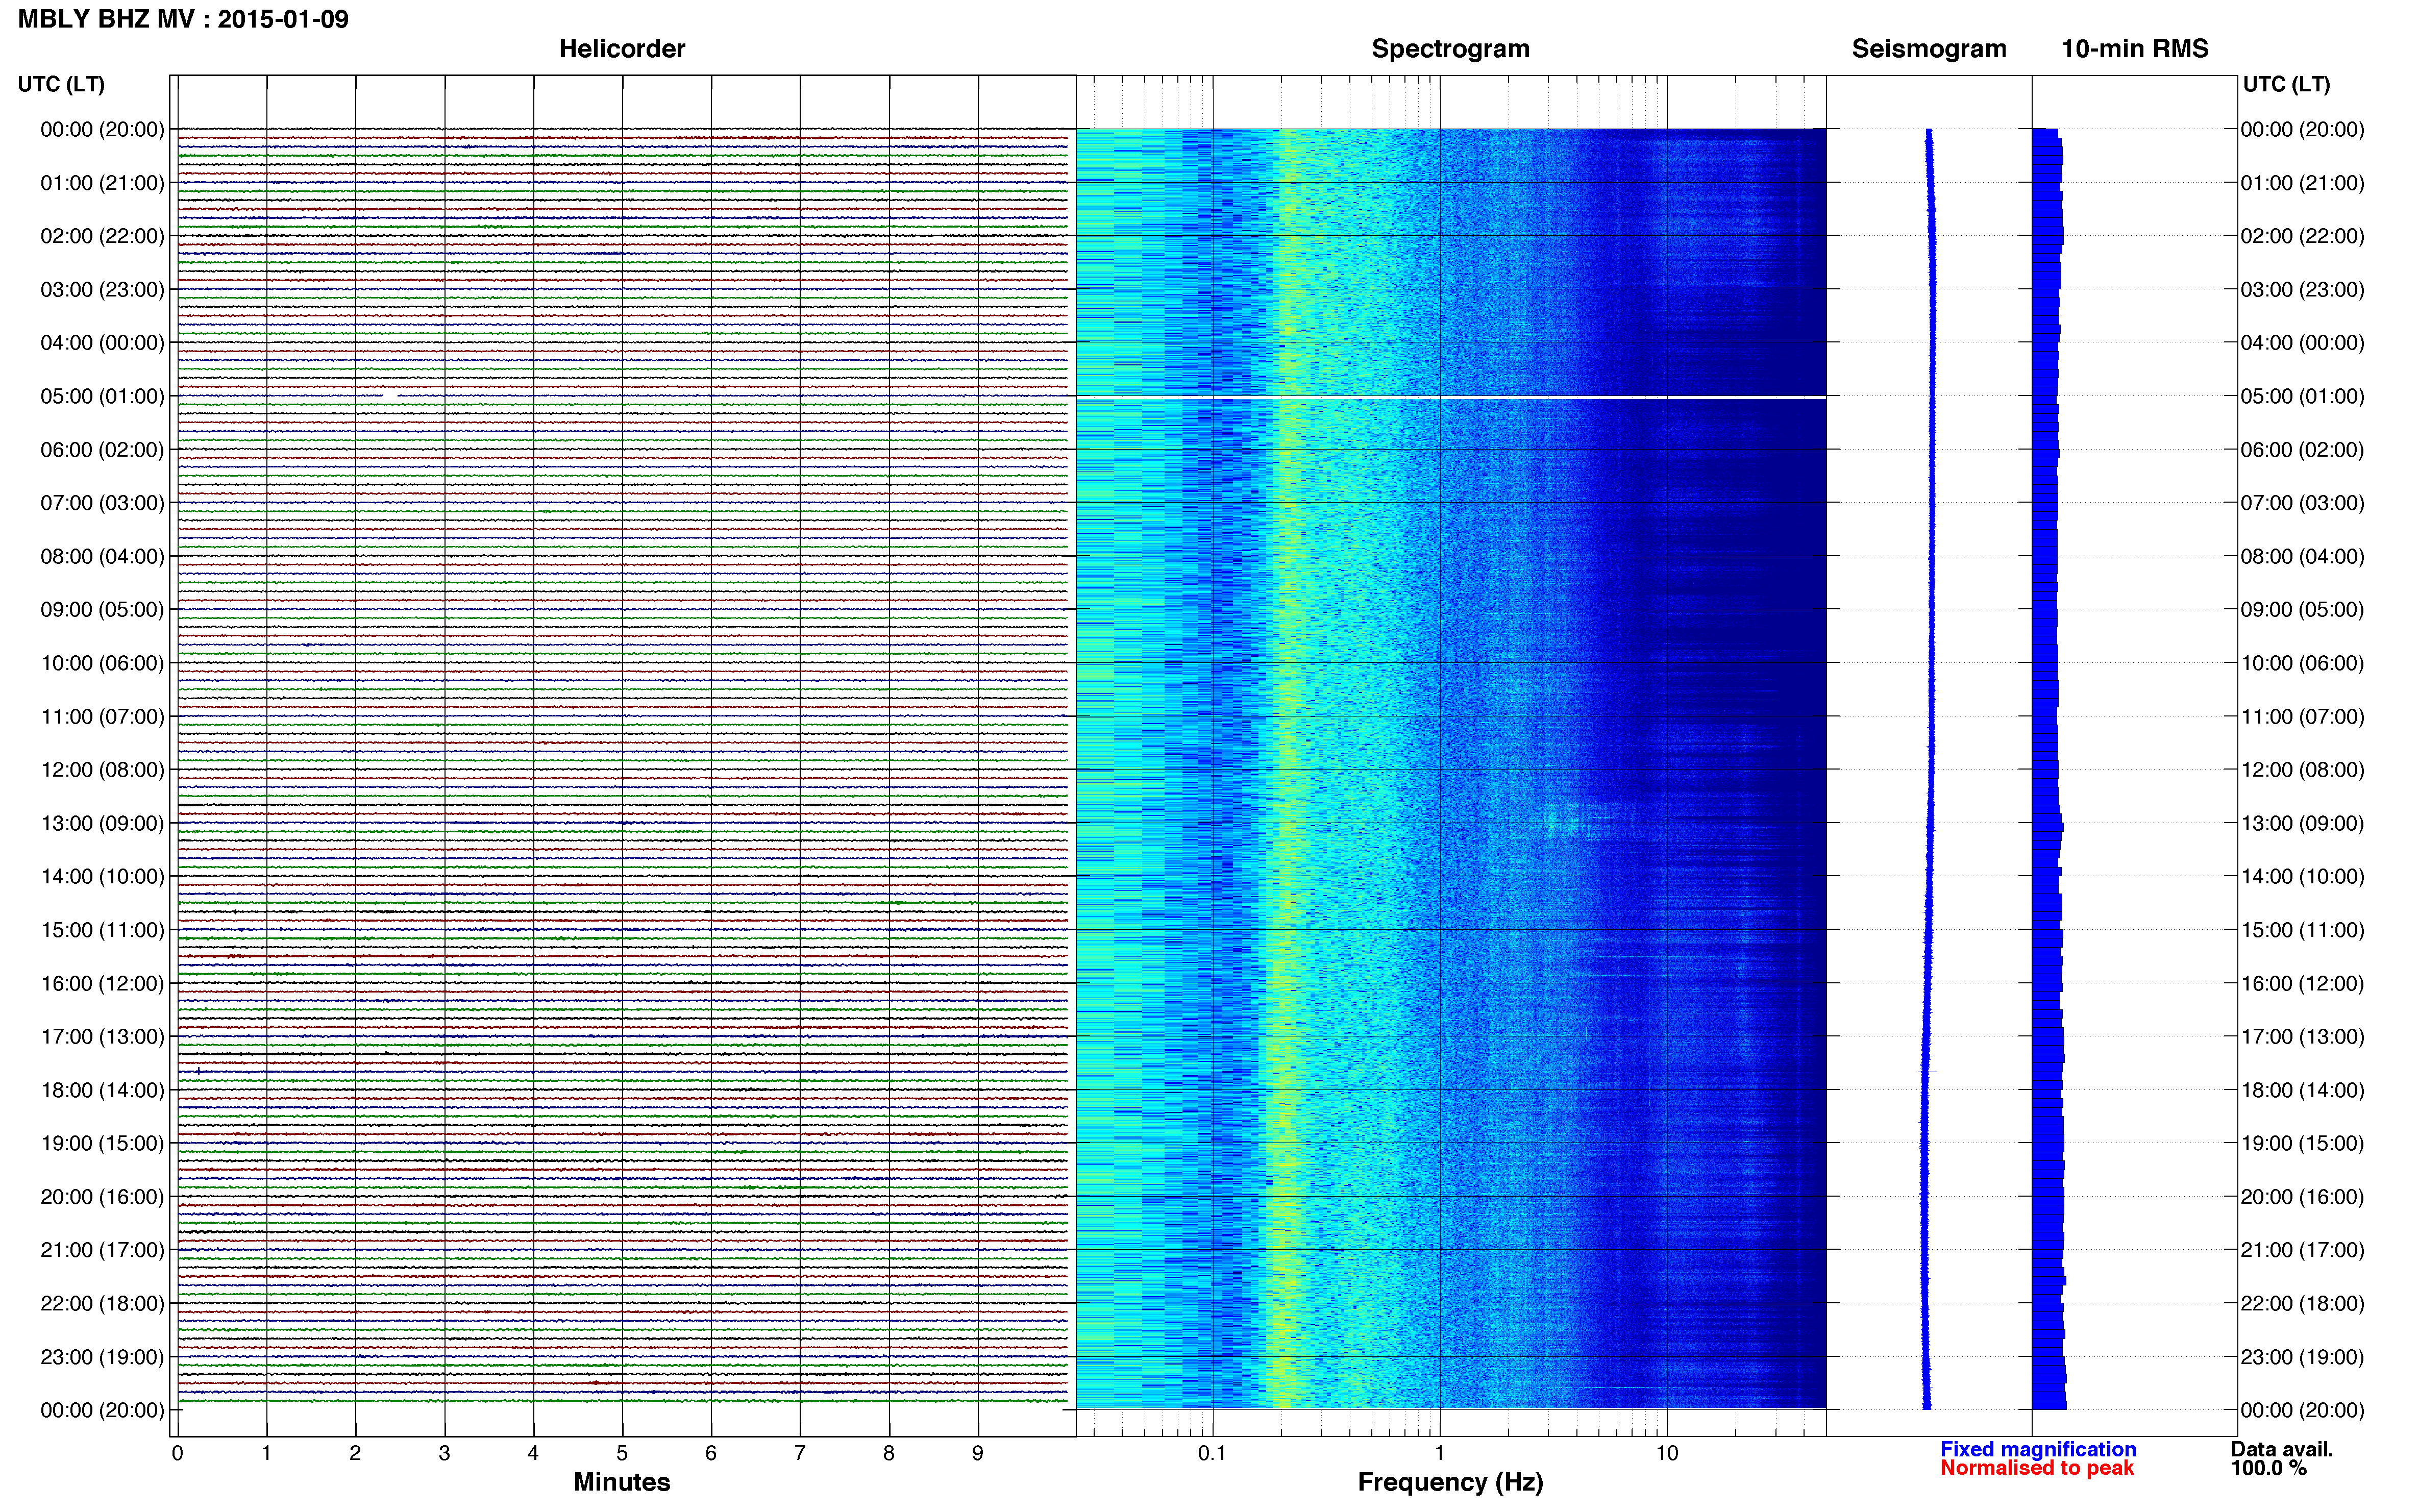2419x1512 pixels.
Task: Click the 'Normalised to peak' legend text
Action: pyautogui.click(x=2037, y=1468)
